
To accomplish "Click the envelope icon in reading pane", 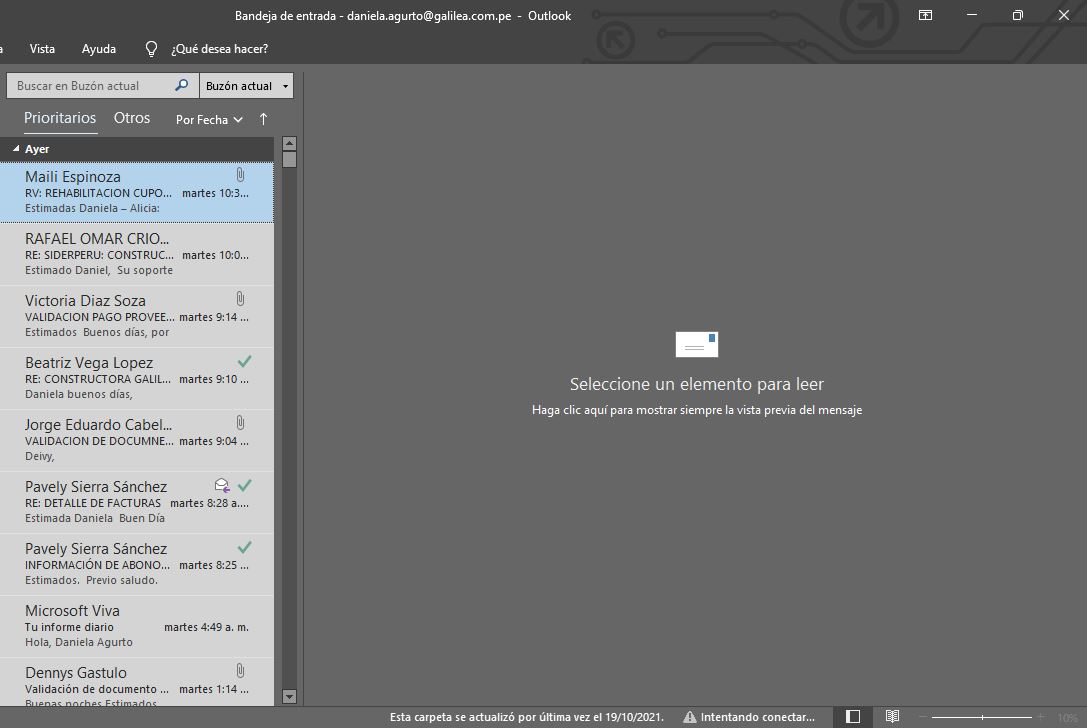I will click(697, 344).
